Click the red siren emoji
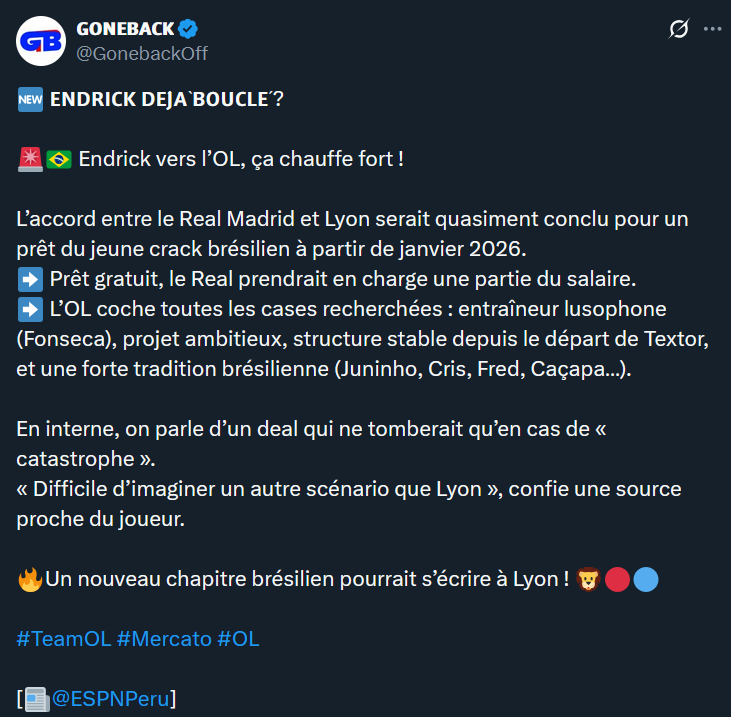The image size is (731, 717). 29,159
